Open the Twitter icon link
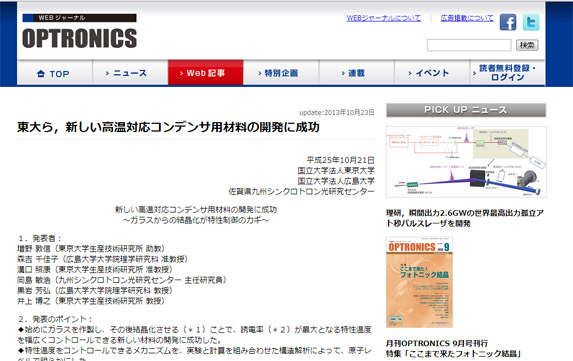 click(x=531, y=22)
